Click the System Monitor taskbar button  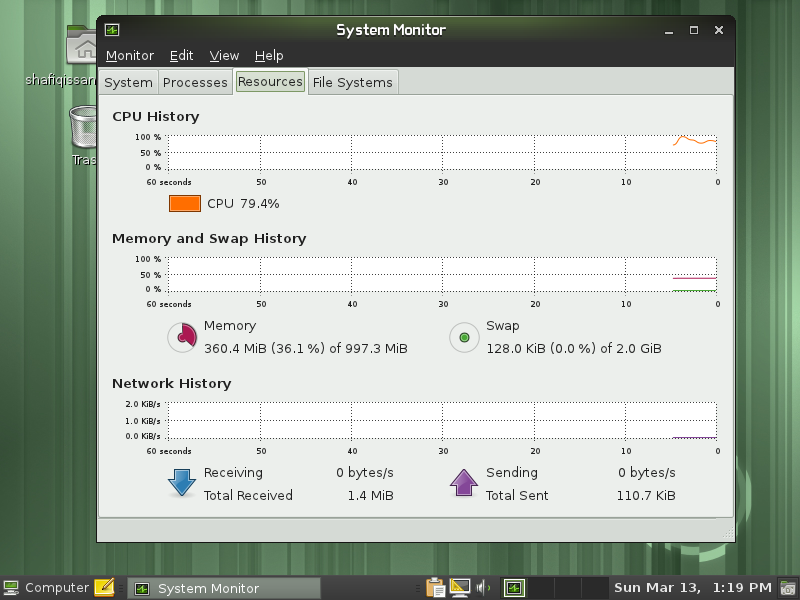tap(223, 588)
